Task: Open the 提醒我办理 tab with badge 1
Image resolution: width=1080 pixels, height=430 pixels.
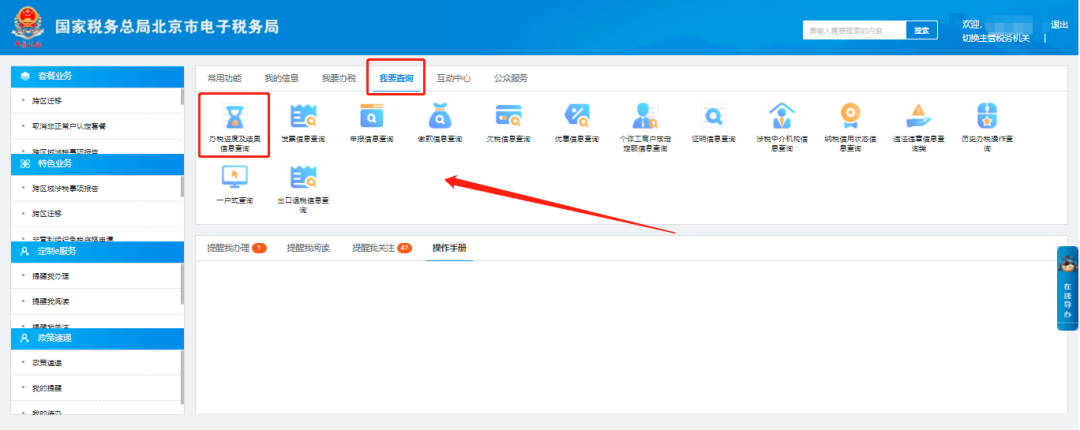Action: click(x=236, y=248)
